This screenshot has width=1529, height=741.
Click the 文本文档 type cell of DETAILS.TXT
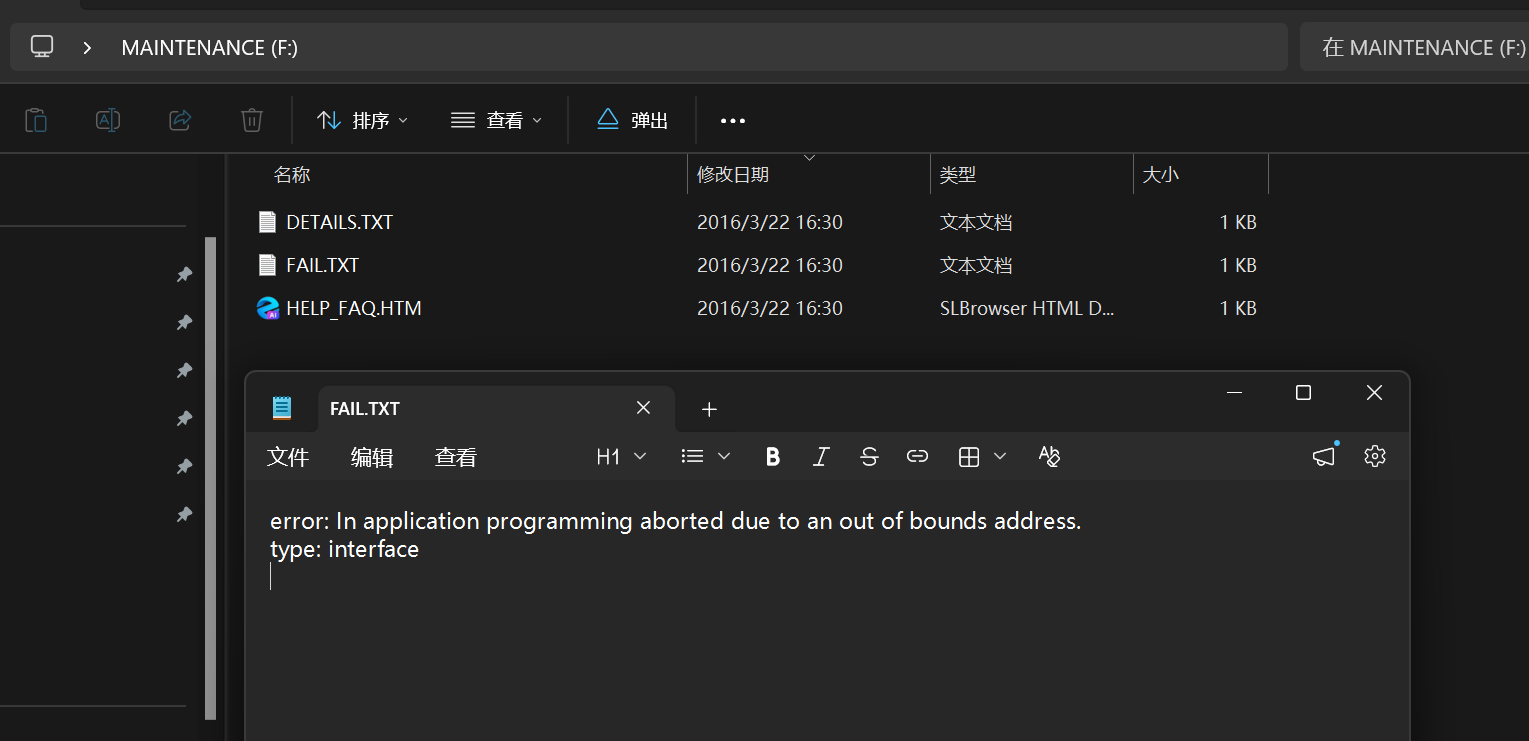pyautogui.click(x=976, y=222)
